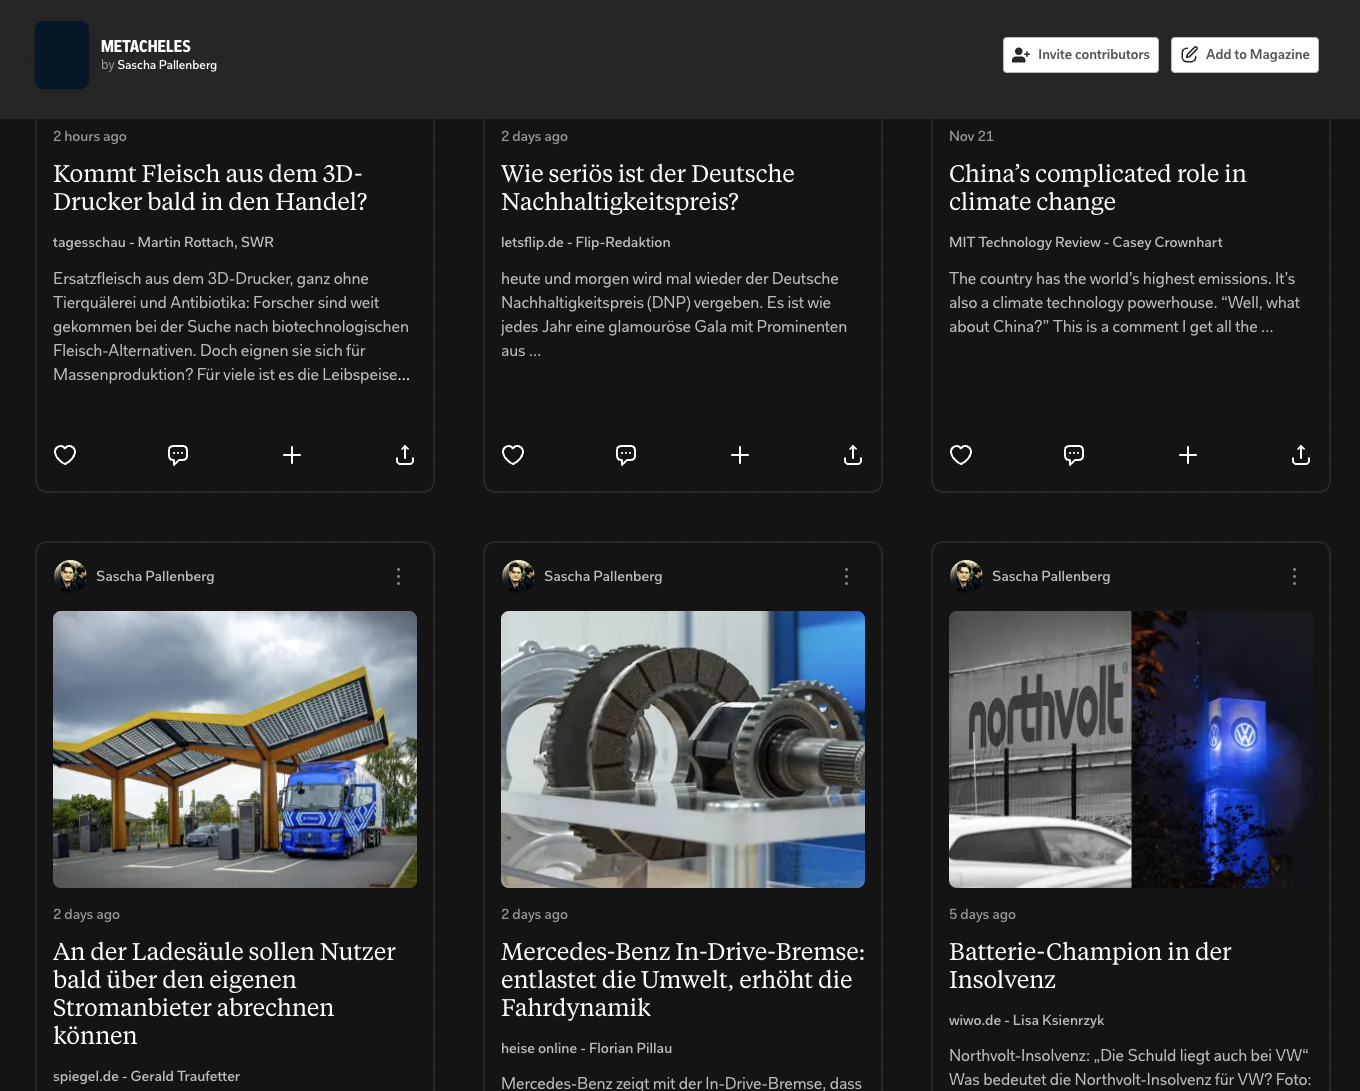Flip the China climate change article with its plus icon
Image resolution: width=1360 pixels, height=1091 pixels.
[1188, 455]
